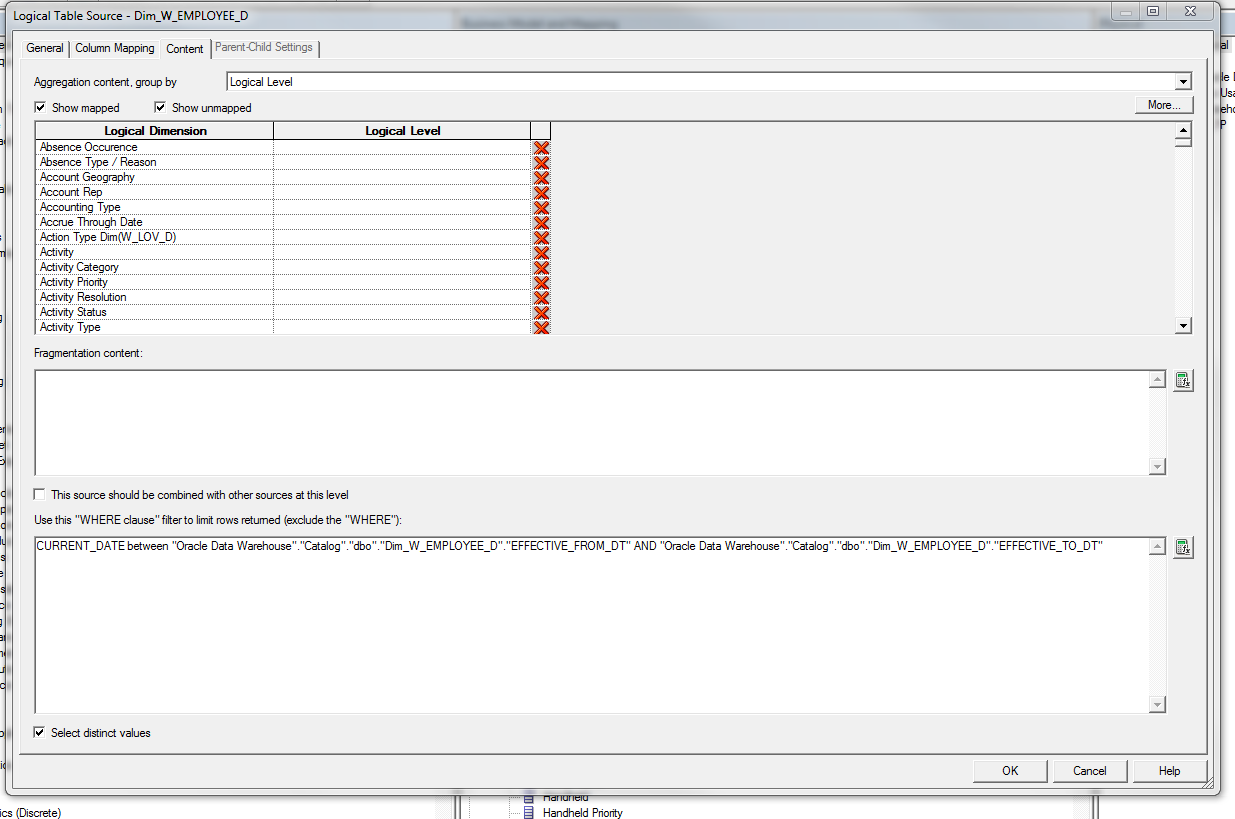Clear mapping for Action Type Dim(W_LOV_D)

point(541,236)
